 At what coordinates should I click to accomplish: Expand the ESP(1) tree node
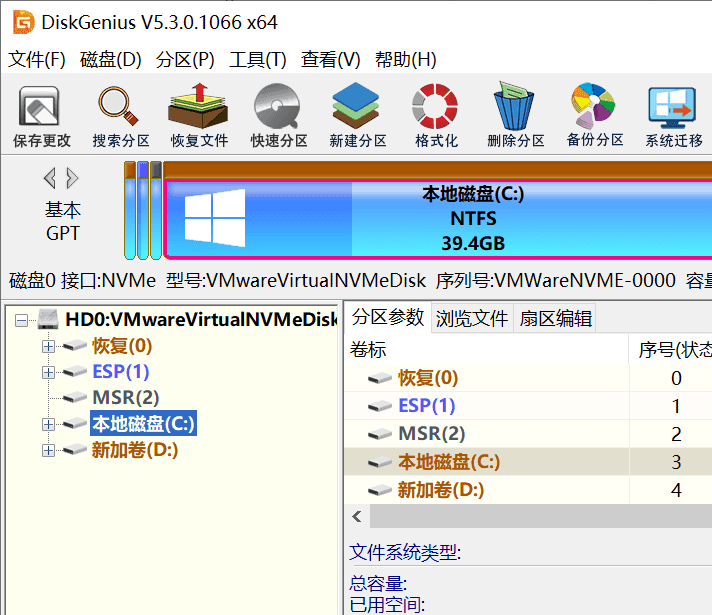point(48,372)
